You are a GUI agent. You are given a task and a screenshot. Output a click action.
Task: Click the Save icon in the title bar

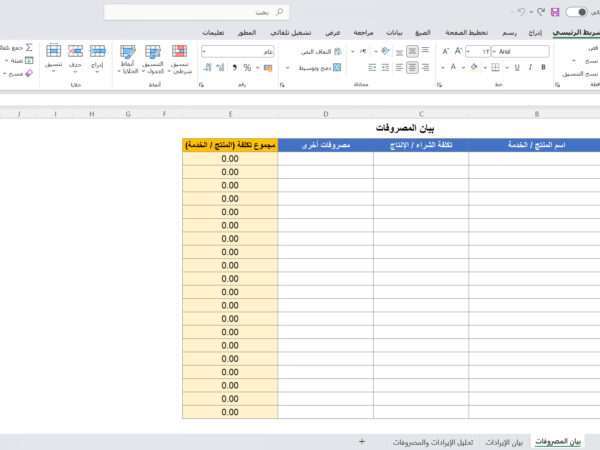pos(555,12)
